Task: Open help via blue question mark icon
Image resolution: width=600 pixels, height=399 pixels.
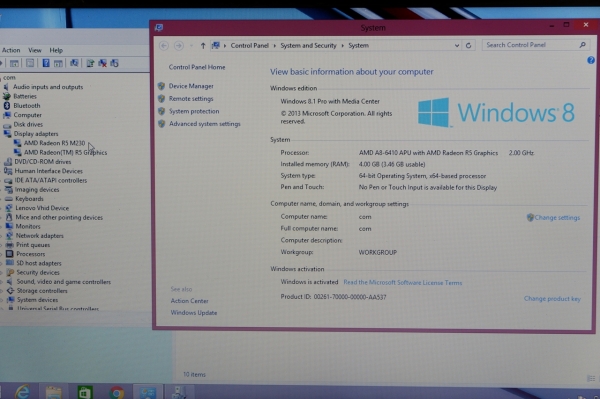Action: (x=591, y=60)
